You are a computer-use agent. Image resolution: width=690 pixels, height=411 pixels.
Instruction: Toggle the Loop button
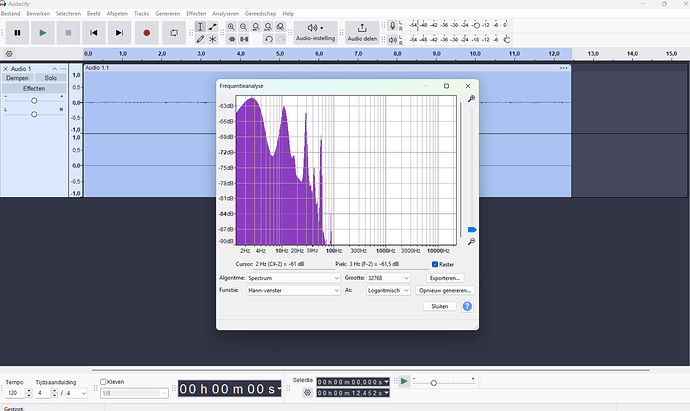[174, 33]
